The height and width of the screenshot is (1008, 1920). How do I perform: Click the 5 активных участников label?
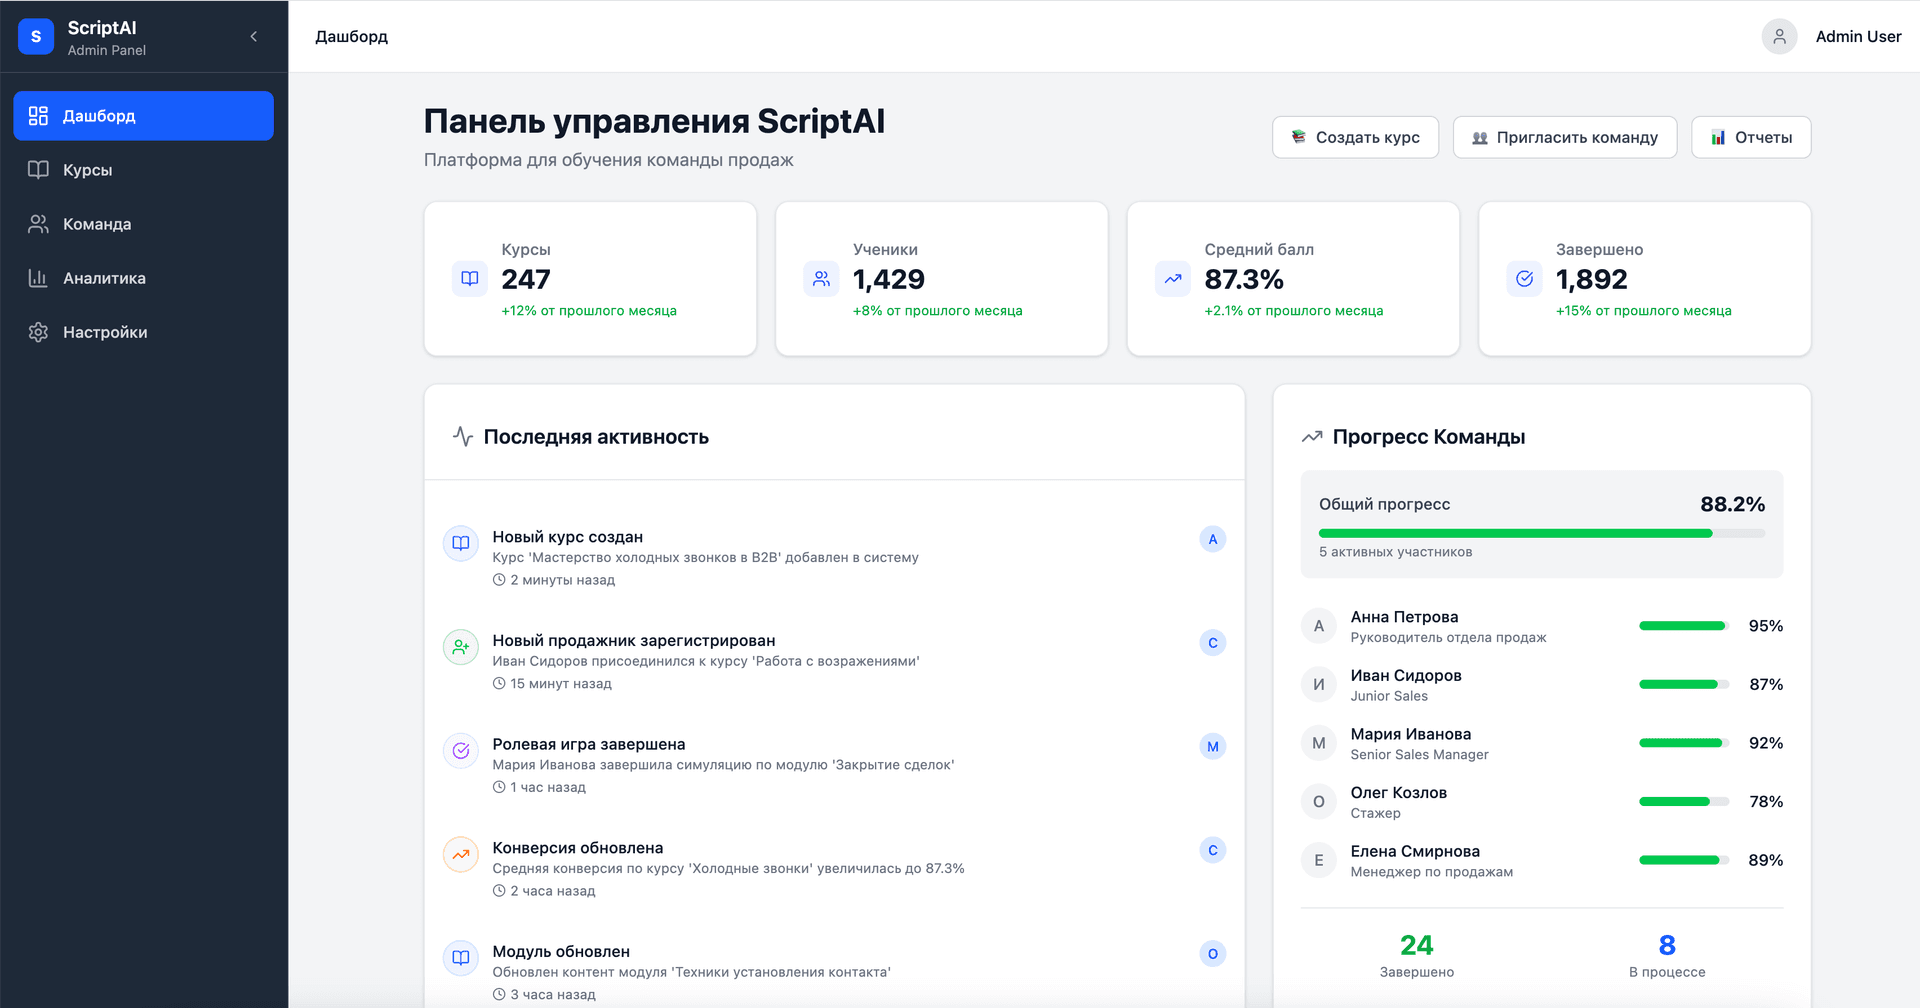pos(1395,552)
